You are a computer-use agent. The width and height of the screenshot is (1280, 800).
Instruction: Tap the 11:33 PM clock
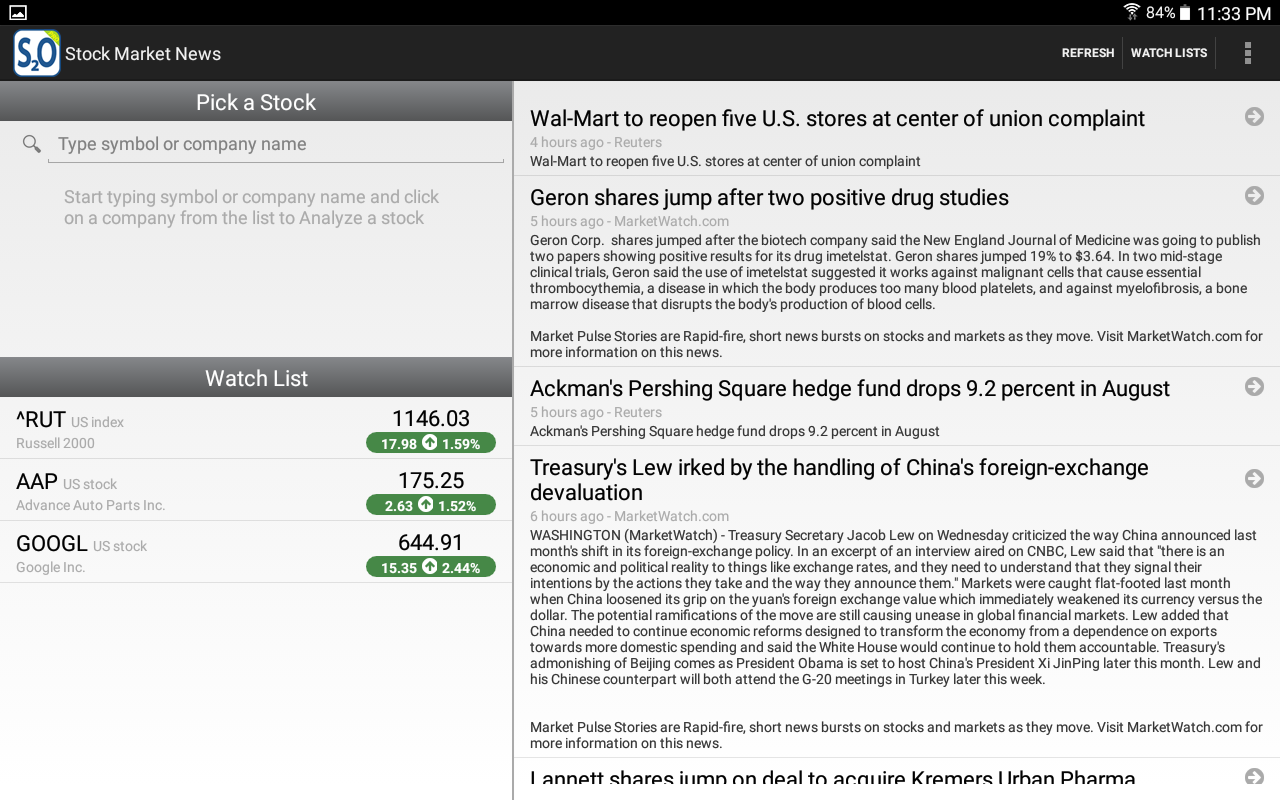click(x=1233, y=13)
